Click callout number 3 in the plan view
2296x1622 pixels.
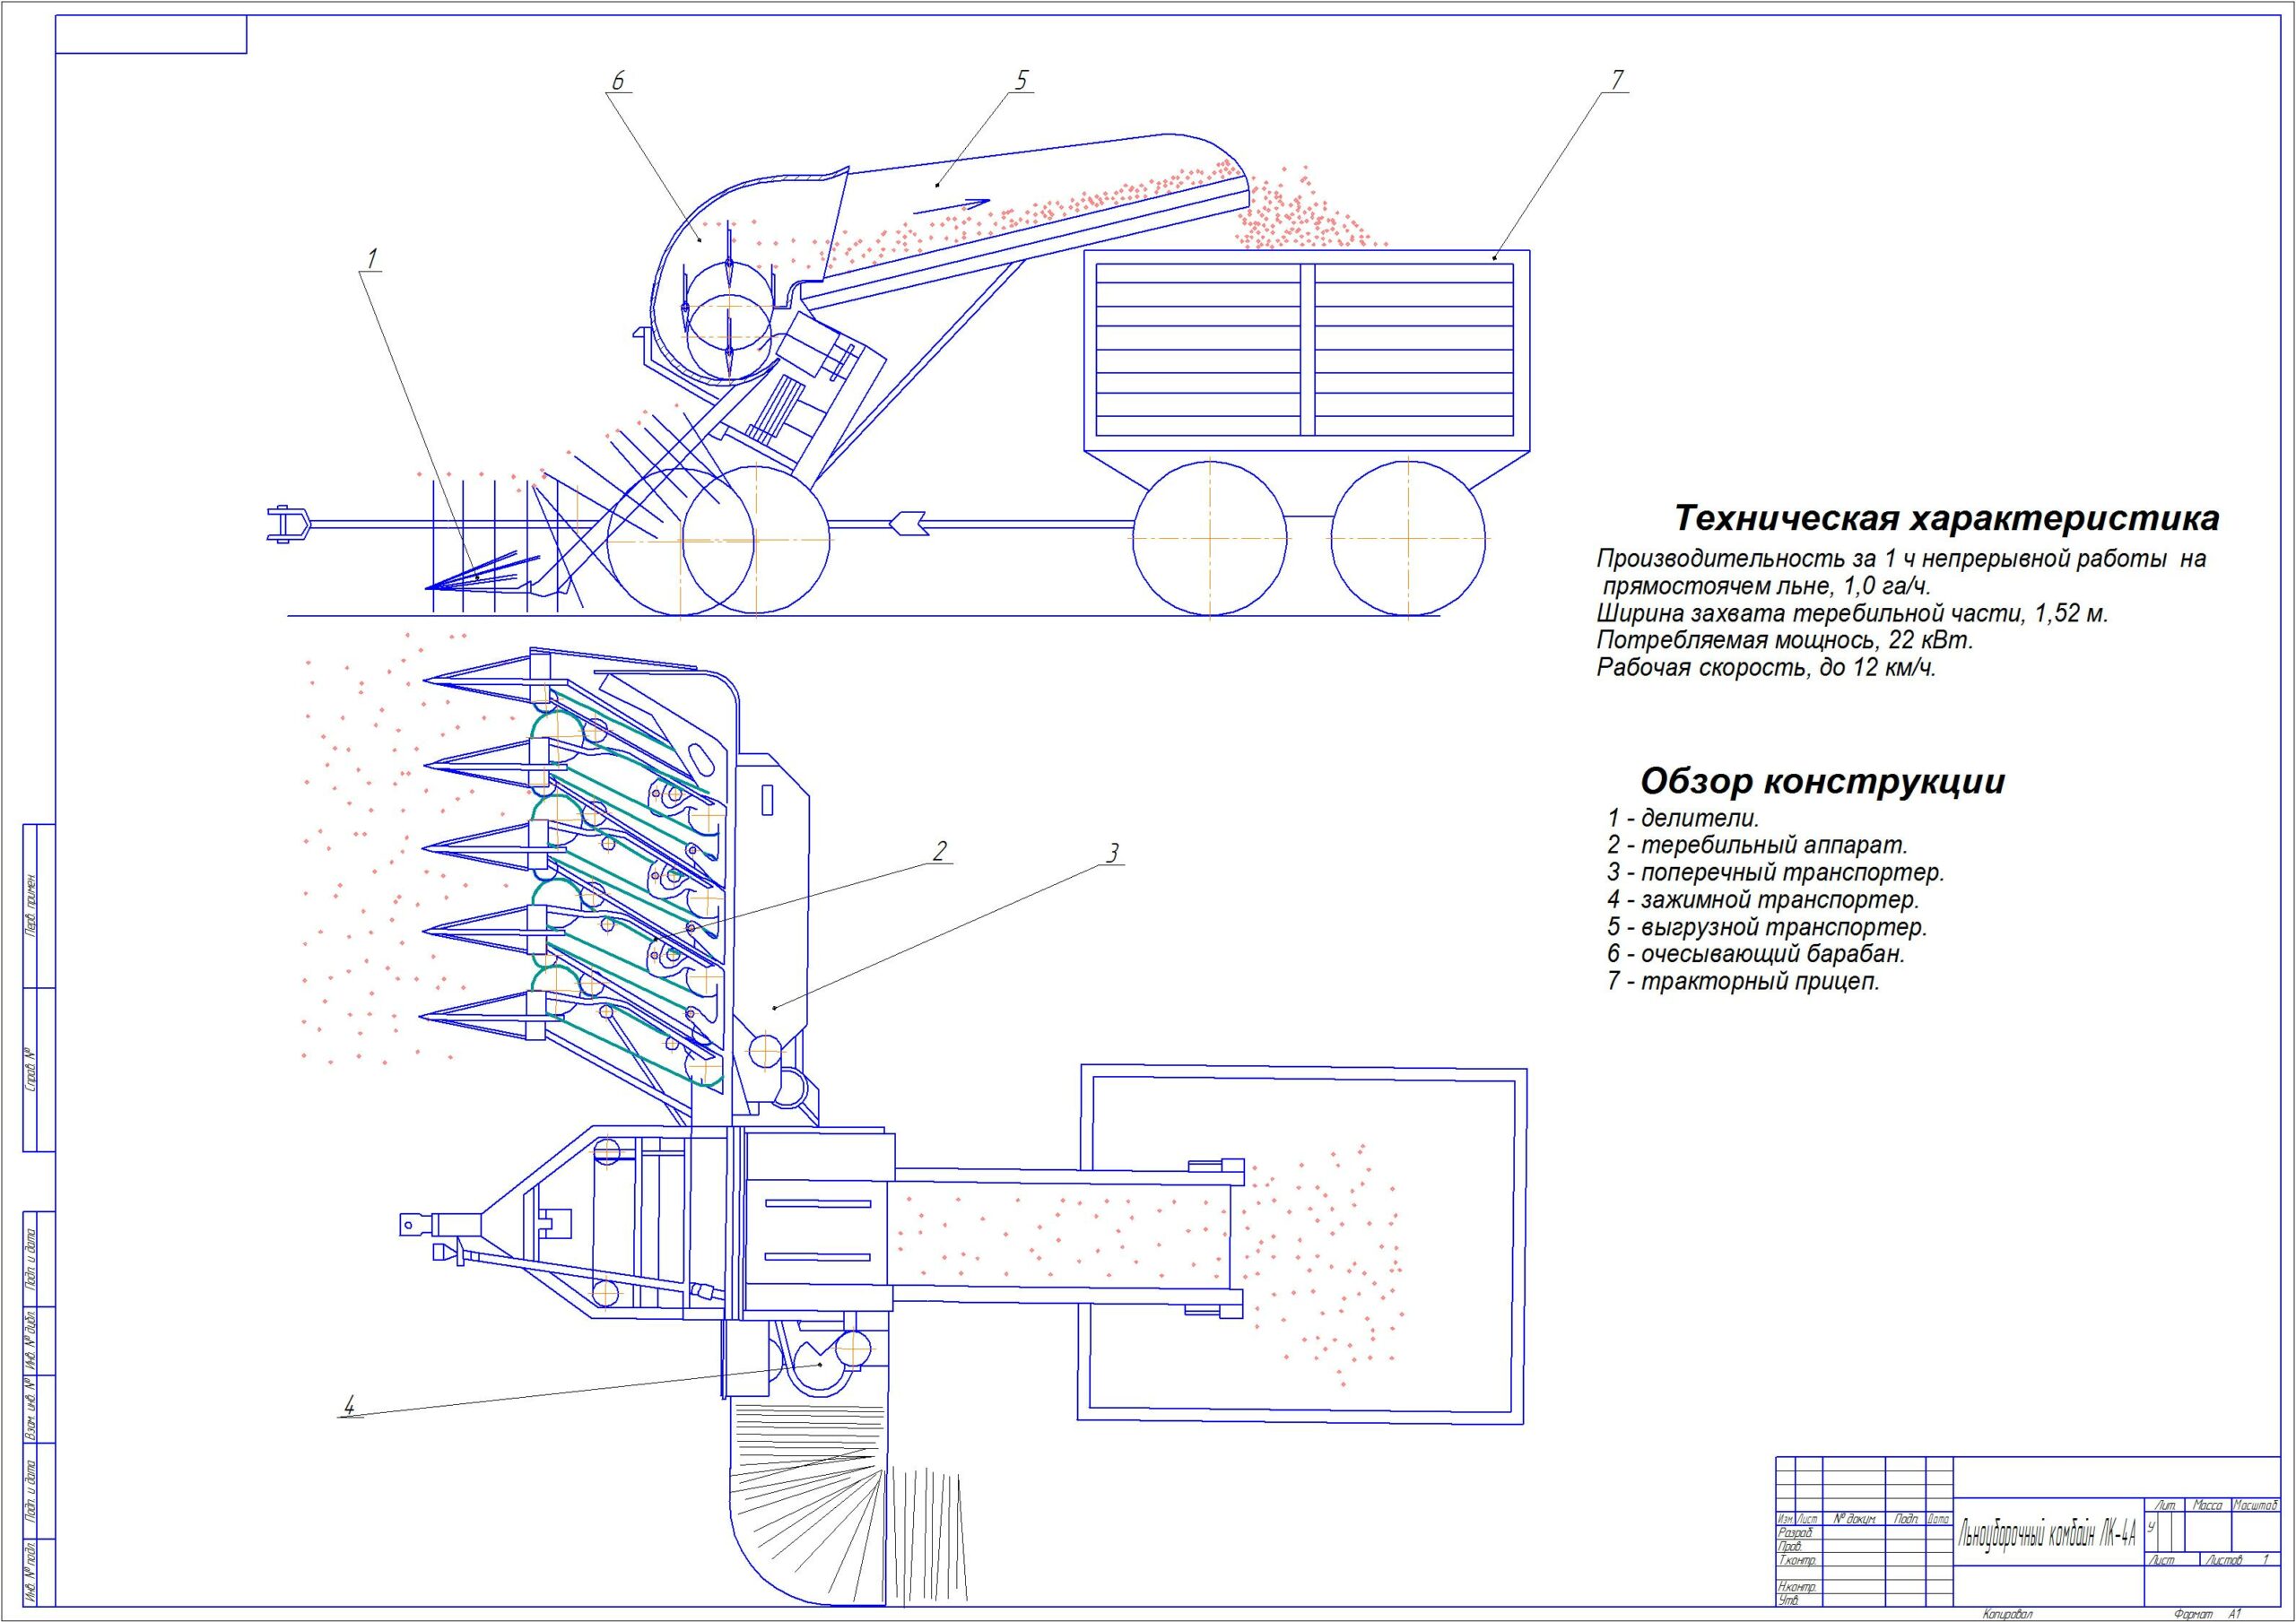pos(1112,853)
